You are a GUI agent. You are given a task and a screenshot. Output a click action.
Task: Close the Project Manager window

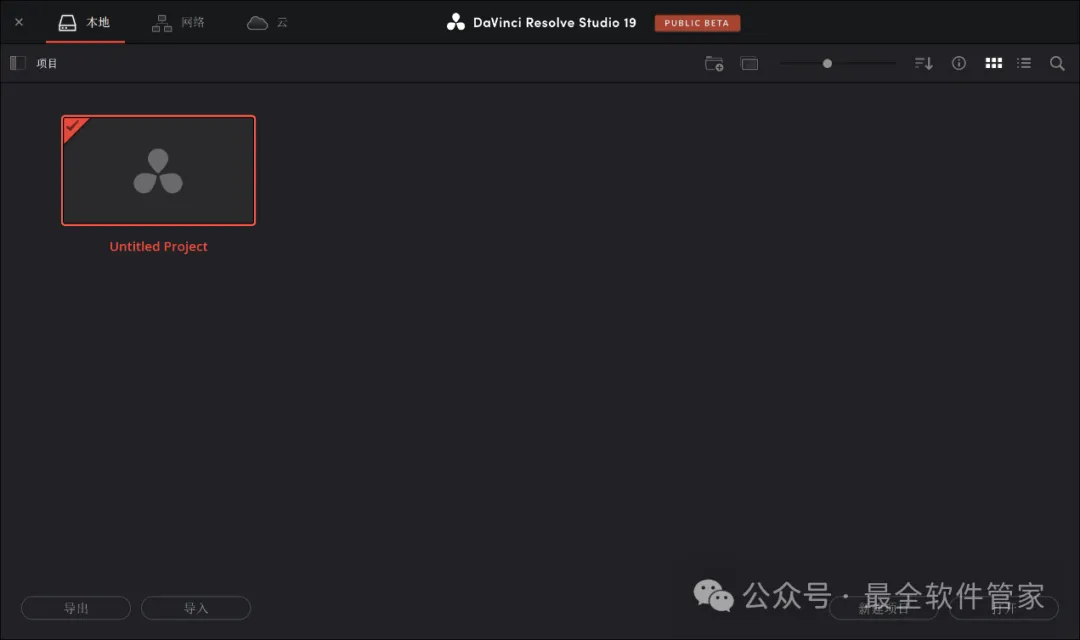(x=19, y=22)
